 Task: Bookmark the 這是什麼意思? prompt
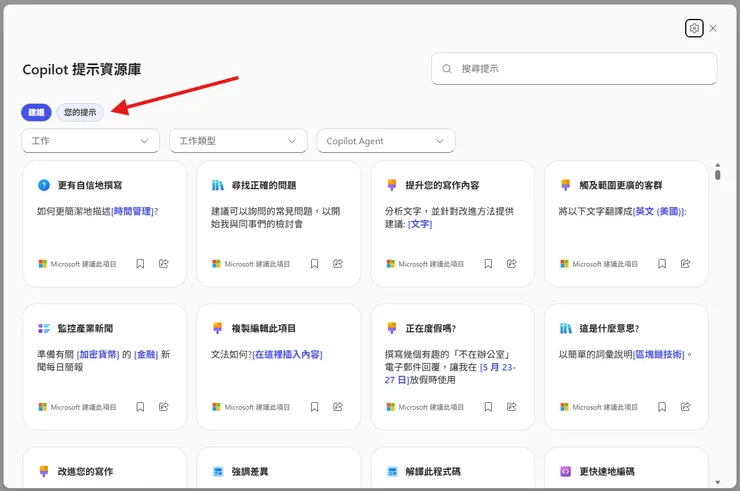[662, 407]
